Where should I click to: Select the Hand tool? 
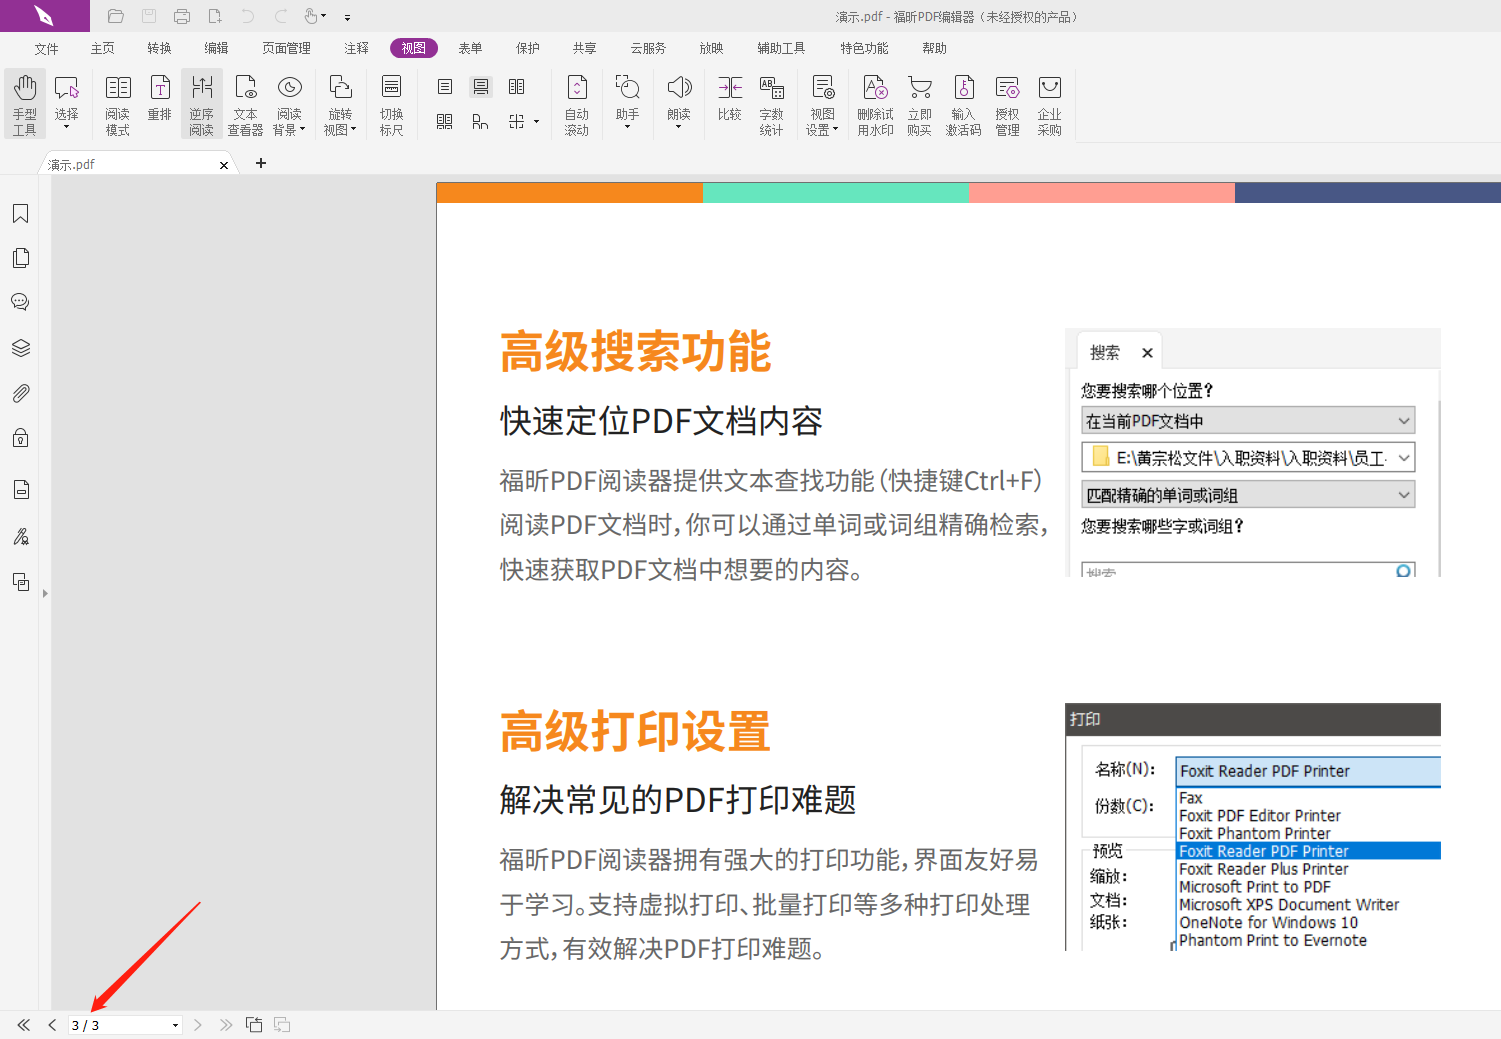(24, 100)
